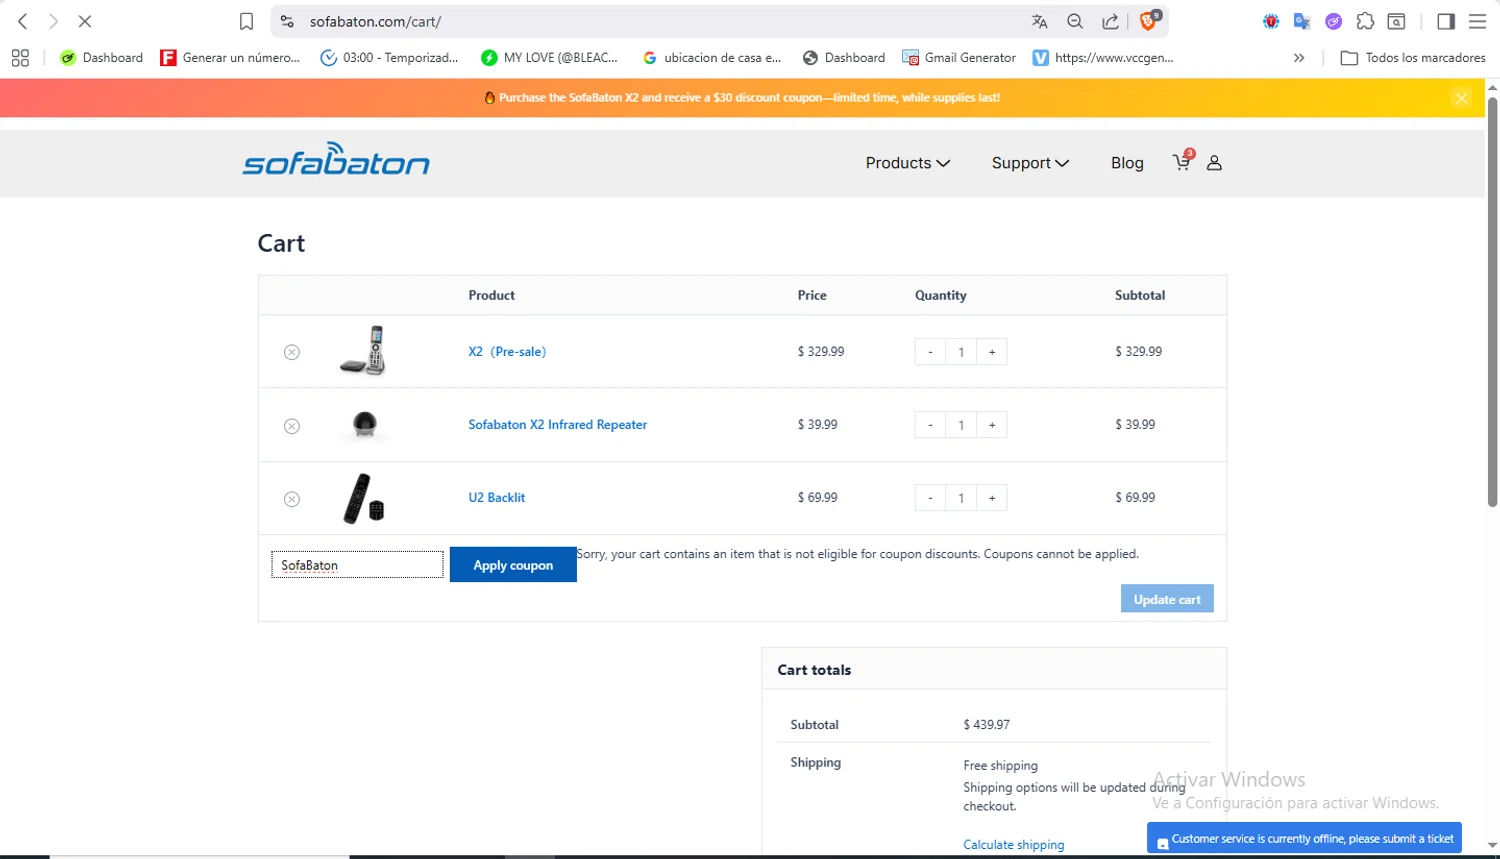Click the Infrared Repeater product thumbnail

coord(365,425)
